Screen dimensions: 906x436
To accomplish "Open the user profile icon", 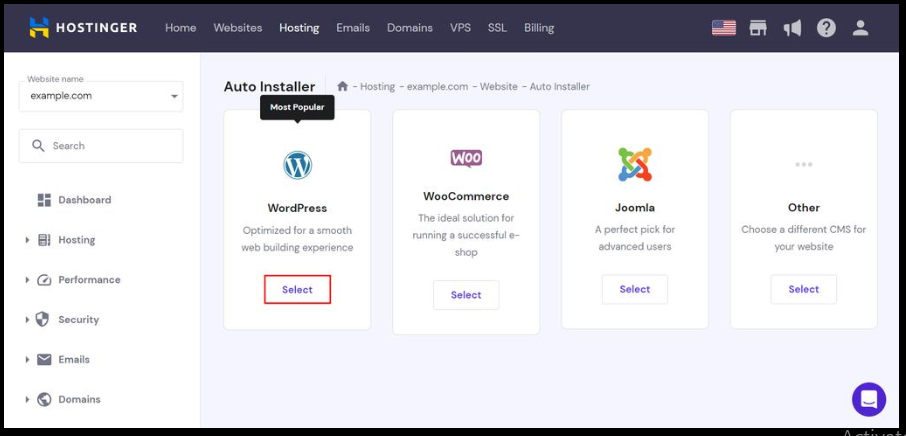I will pos(860,28).
